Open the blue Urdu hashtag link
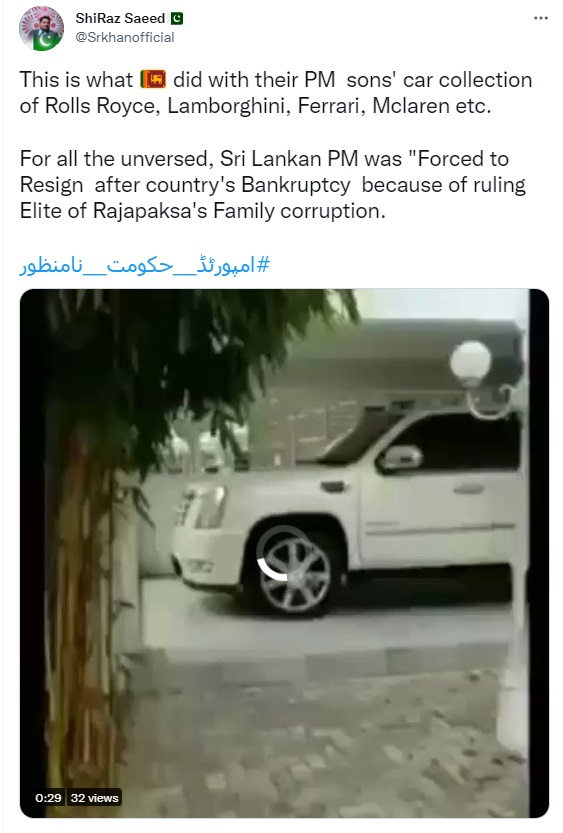563x833 pixels. coord(145,264)
